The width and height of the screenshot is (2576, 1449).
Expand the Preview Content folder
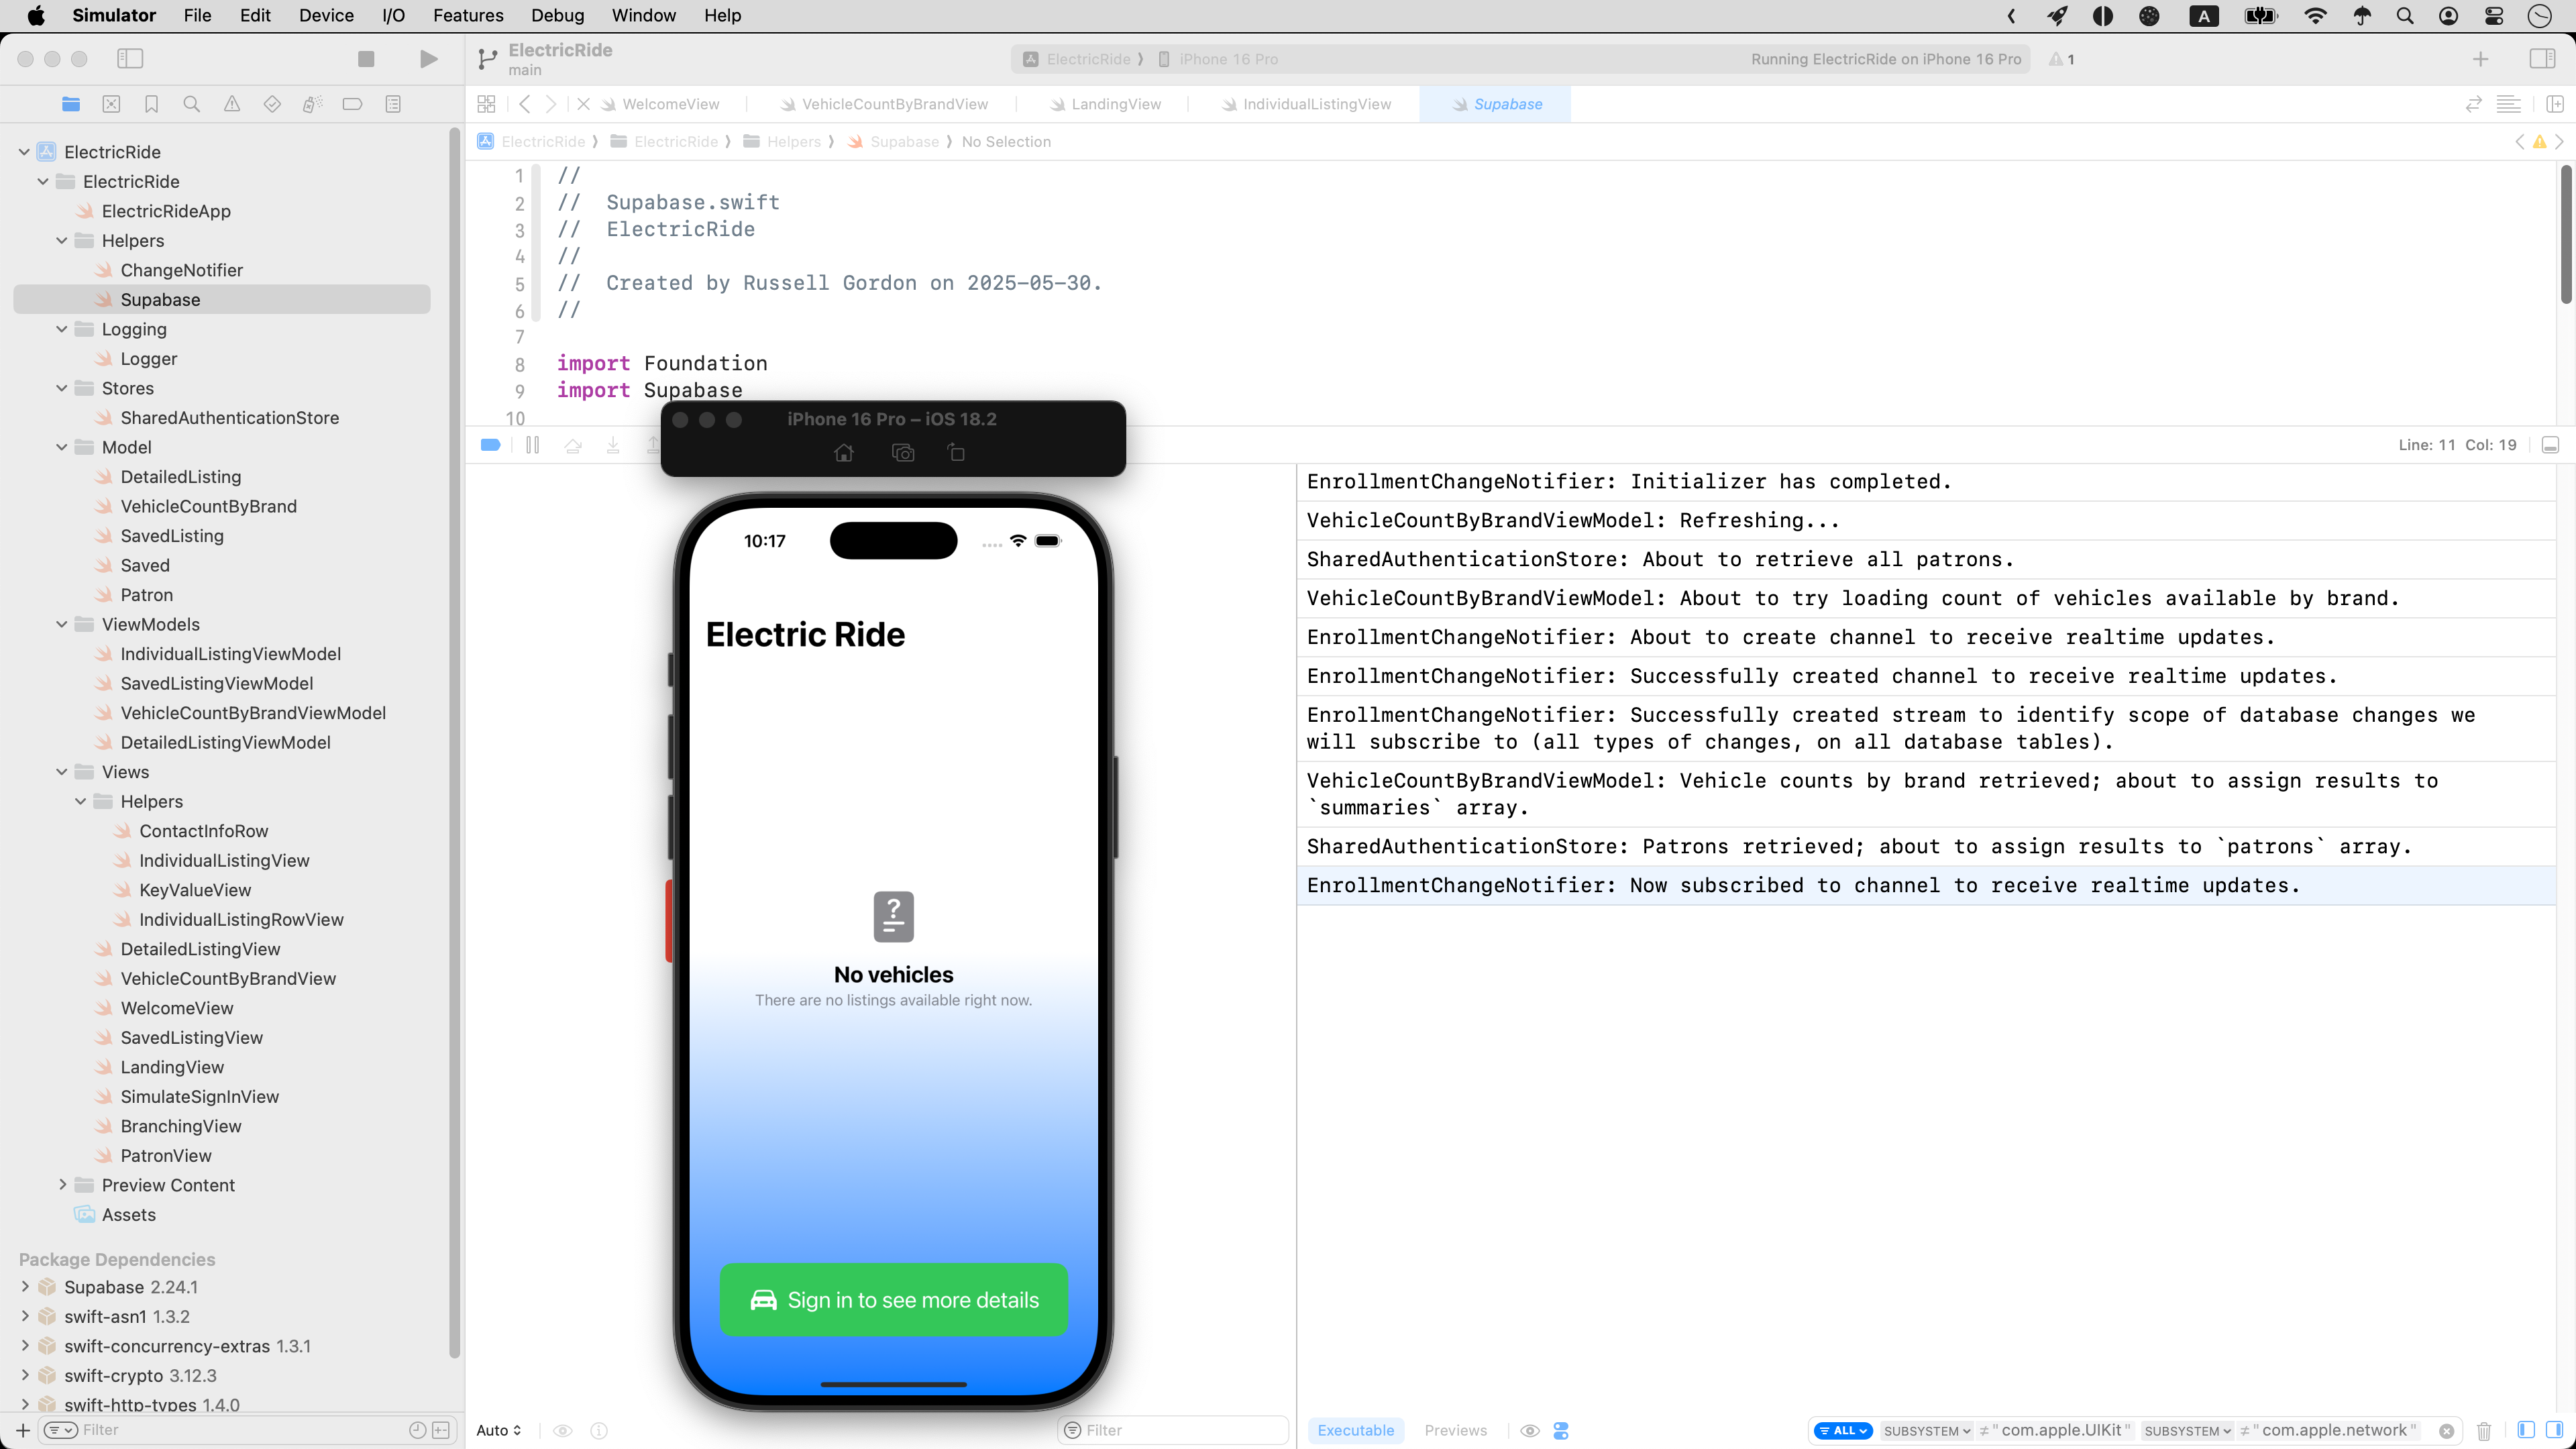click(62, 1185)
